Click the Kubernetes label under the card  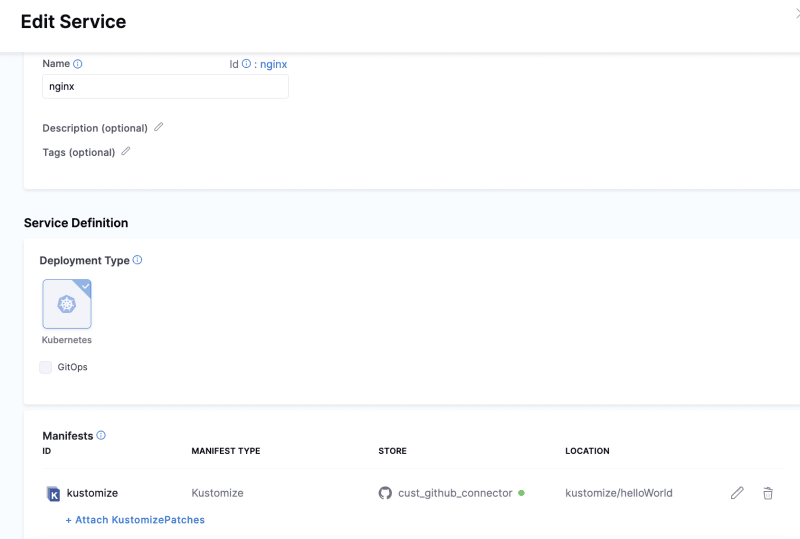click(67, 340)
